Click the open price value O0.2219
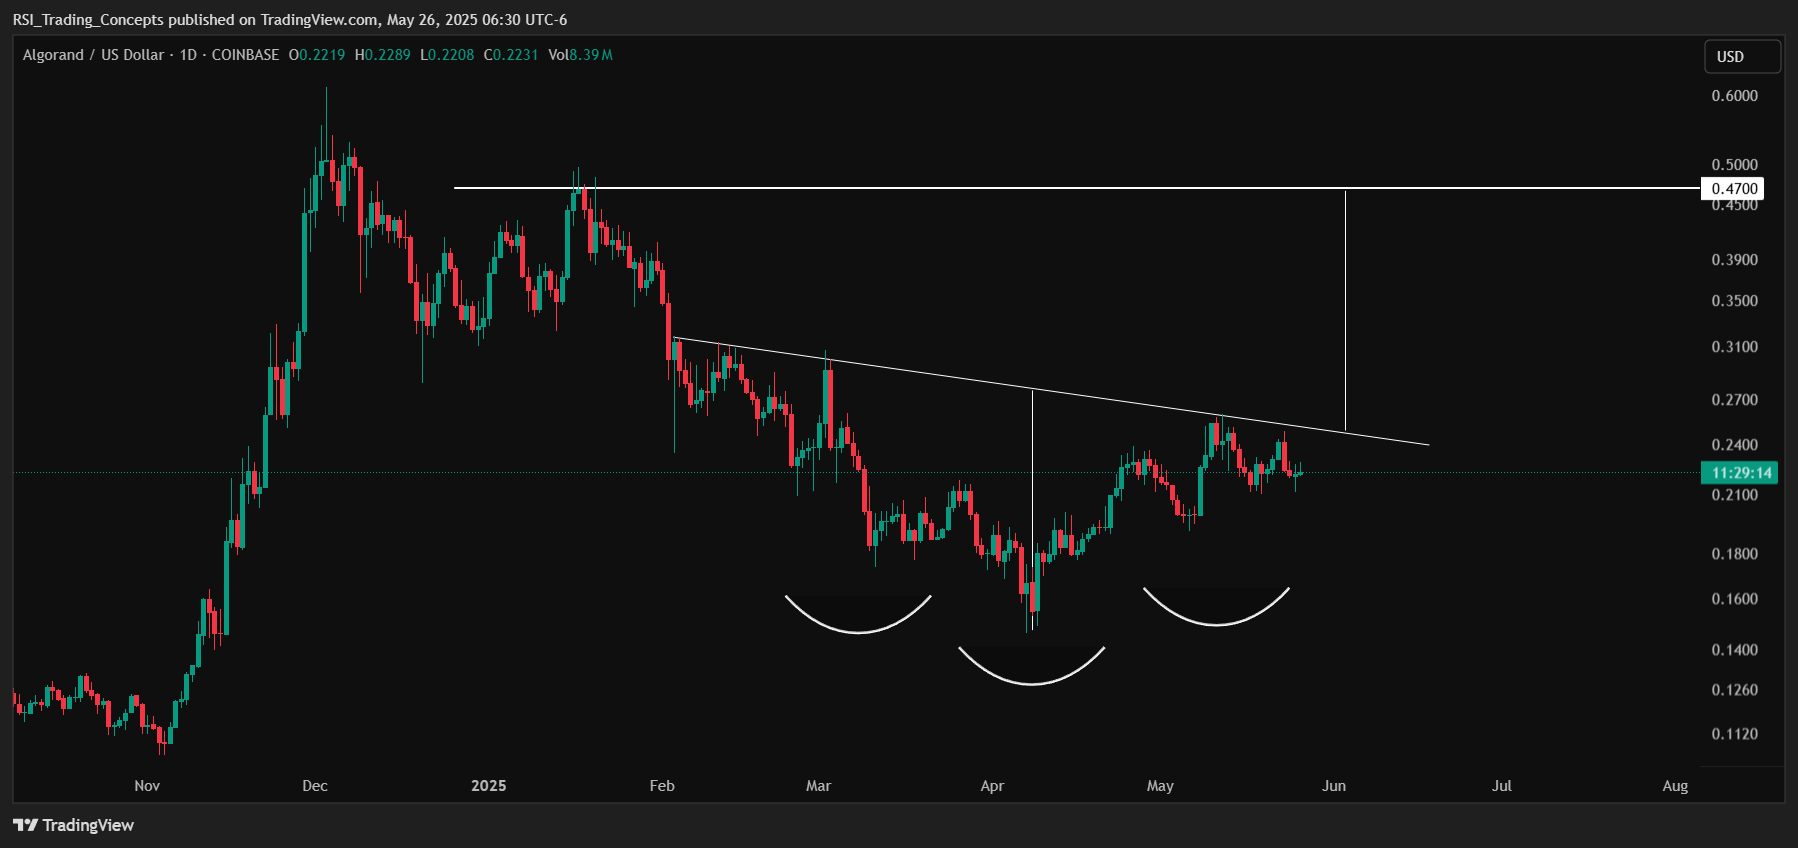This screenshot has width=1798, height=848. (x=317, y=55)
